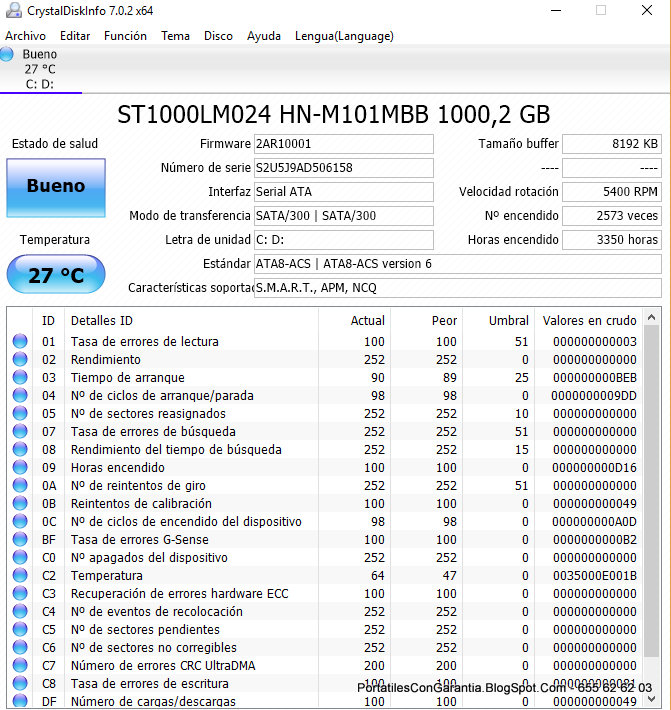Click the features field S.M.A.R.T., APM, NCQ

point(458,288)
